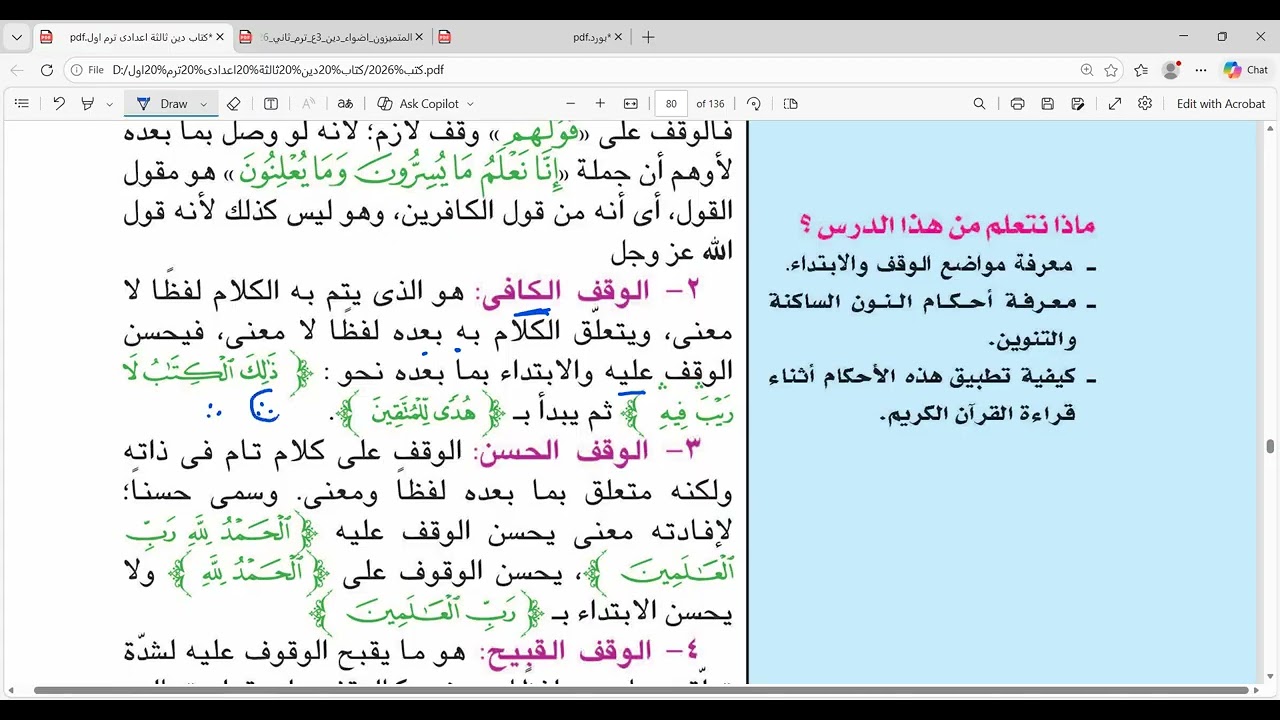Open a new browser tab
This screenshot has height=720, width=1280.
click(x=648, y=37)
